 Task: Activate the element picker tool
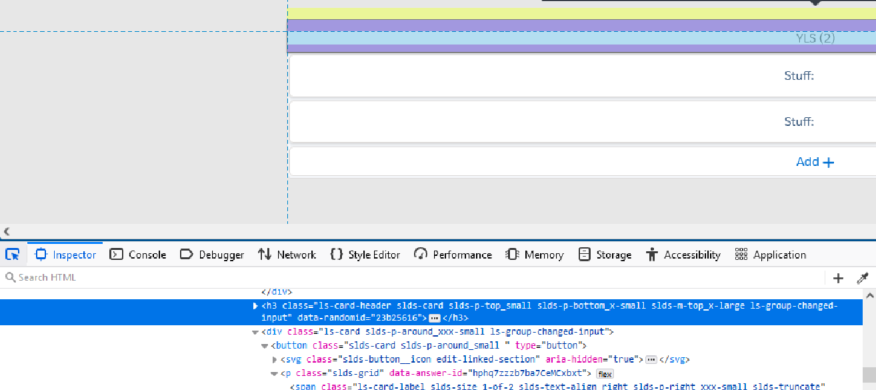pos(12,255)
